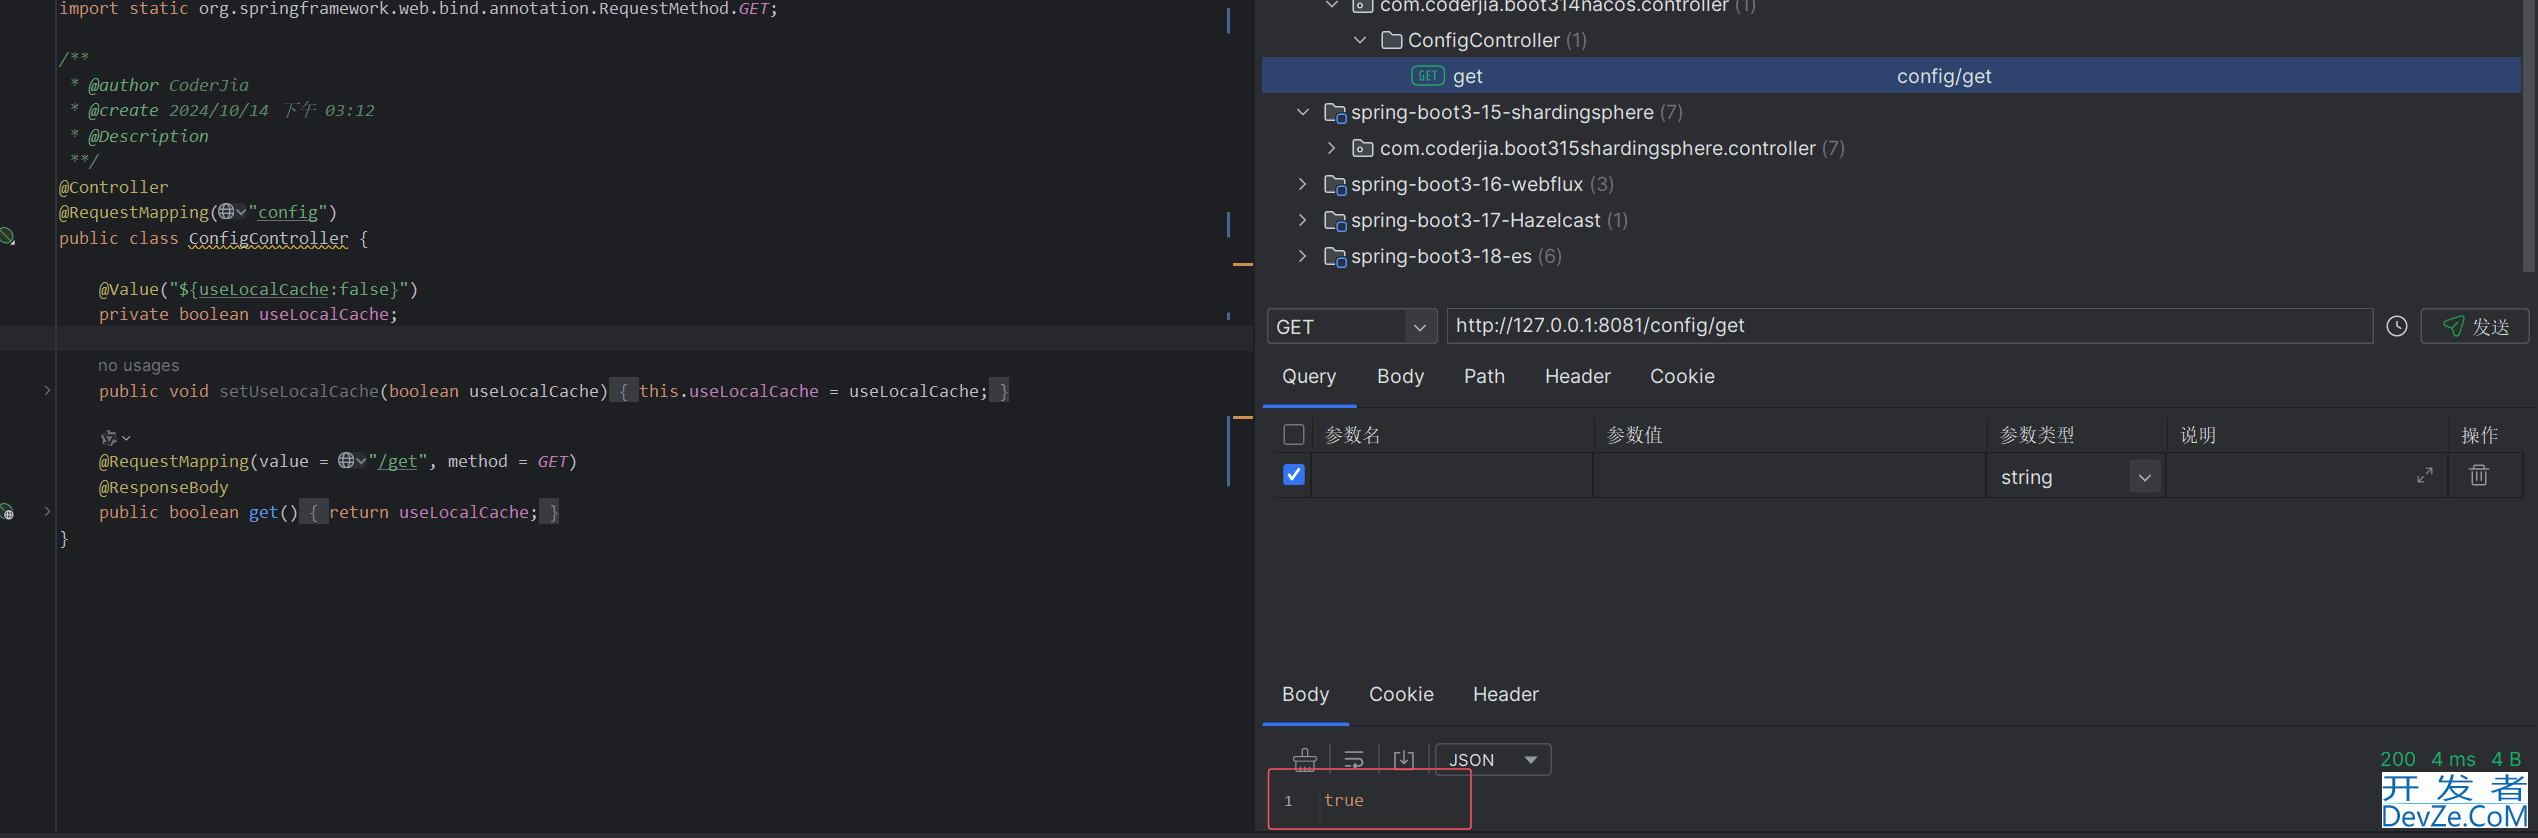Switch to the request Query tab
The width and height of the screenshot is (2538, 838).
point(1309,376)
